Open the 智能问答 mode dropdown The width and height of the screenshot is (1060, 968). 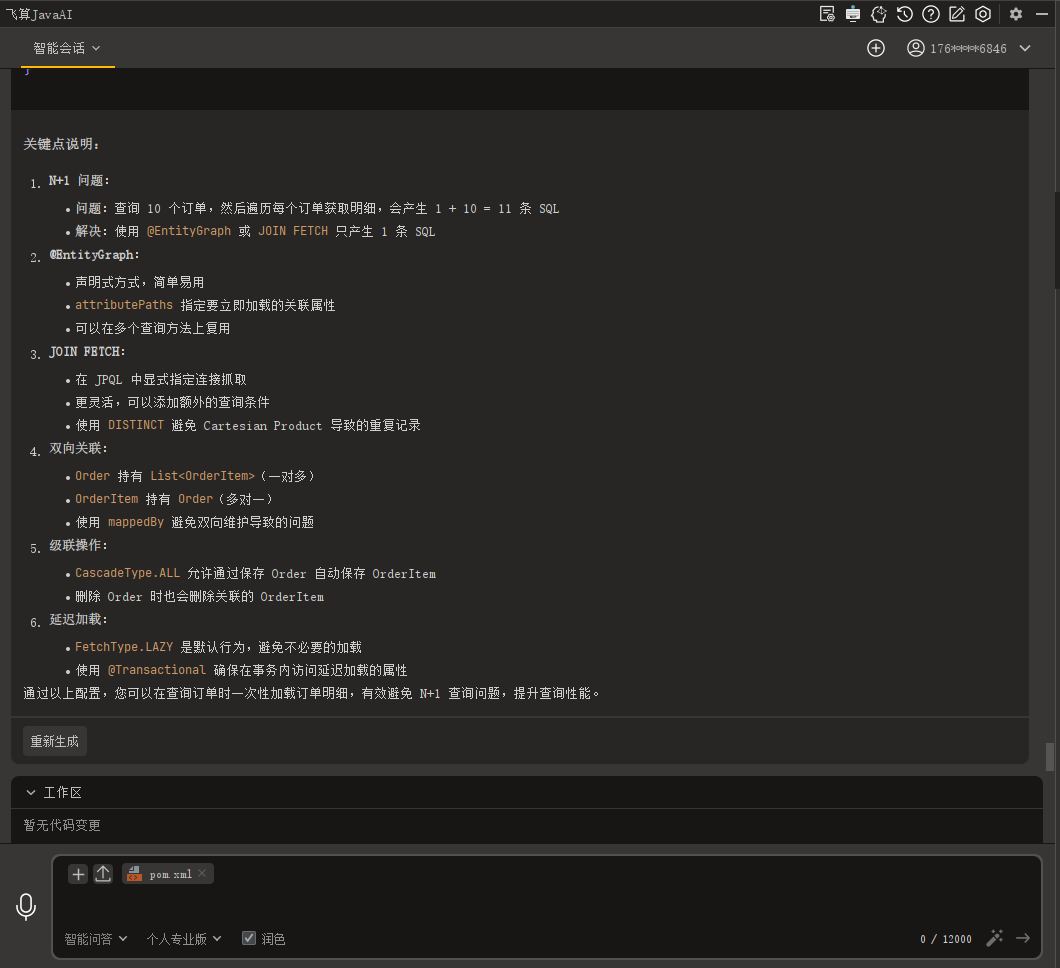click(95, 938)
